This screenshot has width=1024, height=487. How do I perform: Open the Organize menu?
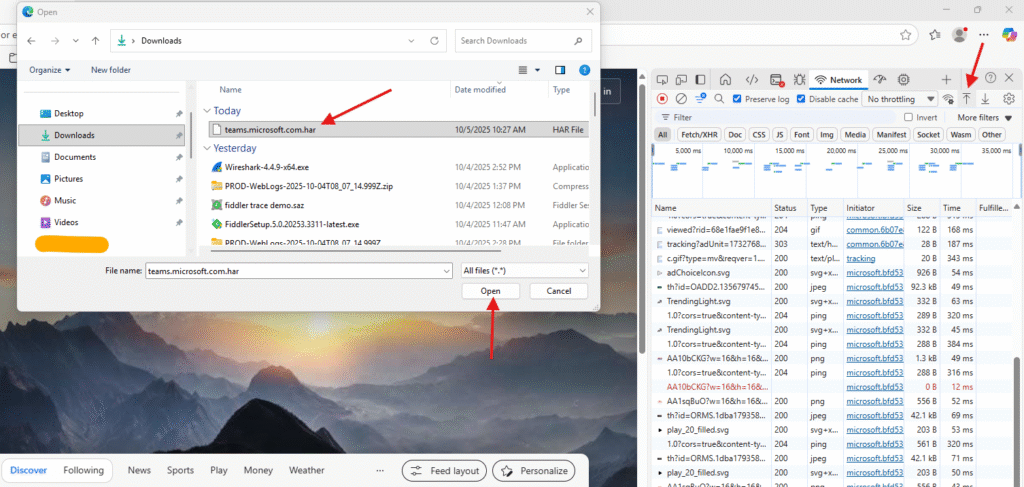(x=50, y=70)
